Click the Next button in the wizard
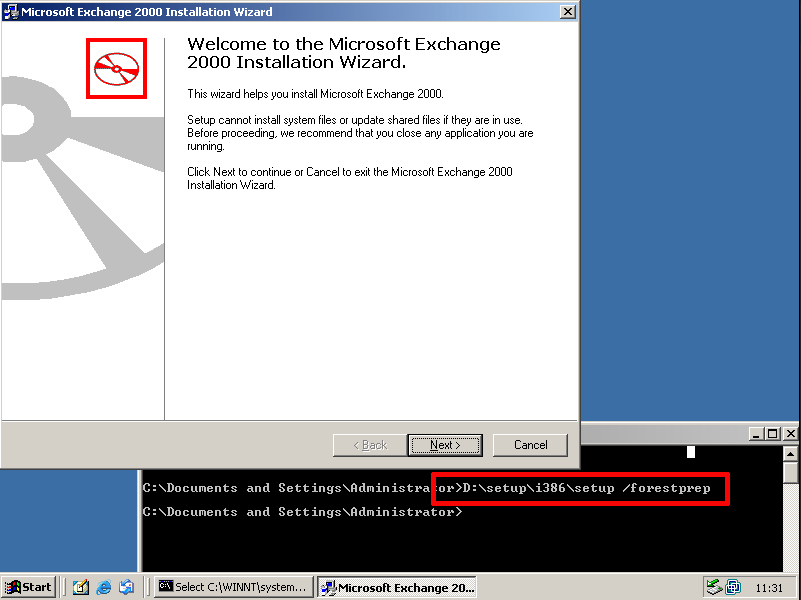The image size is (801, 600). pos(445,445)
